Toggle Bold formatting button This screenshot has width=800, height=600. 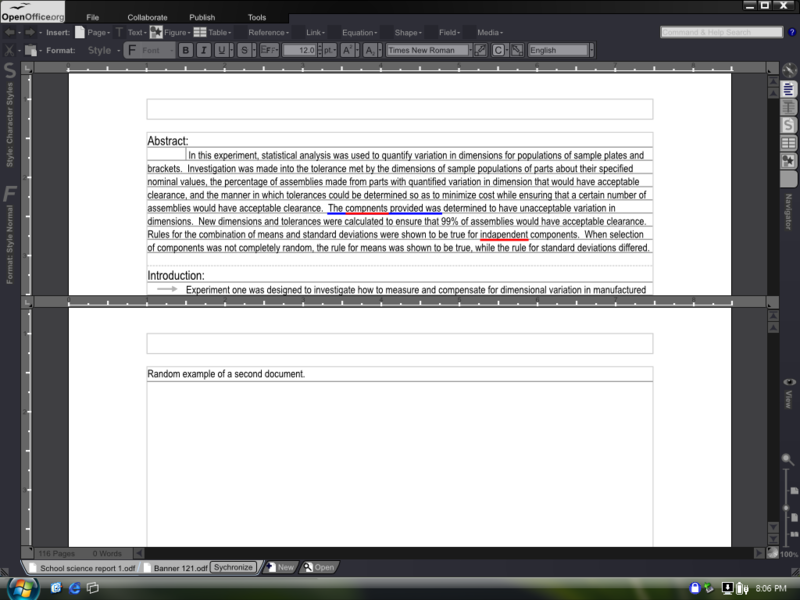pyautogui.click(x=186, y=50)
